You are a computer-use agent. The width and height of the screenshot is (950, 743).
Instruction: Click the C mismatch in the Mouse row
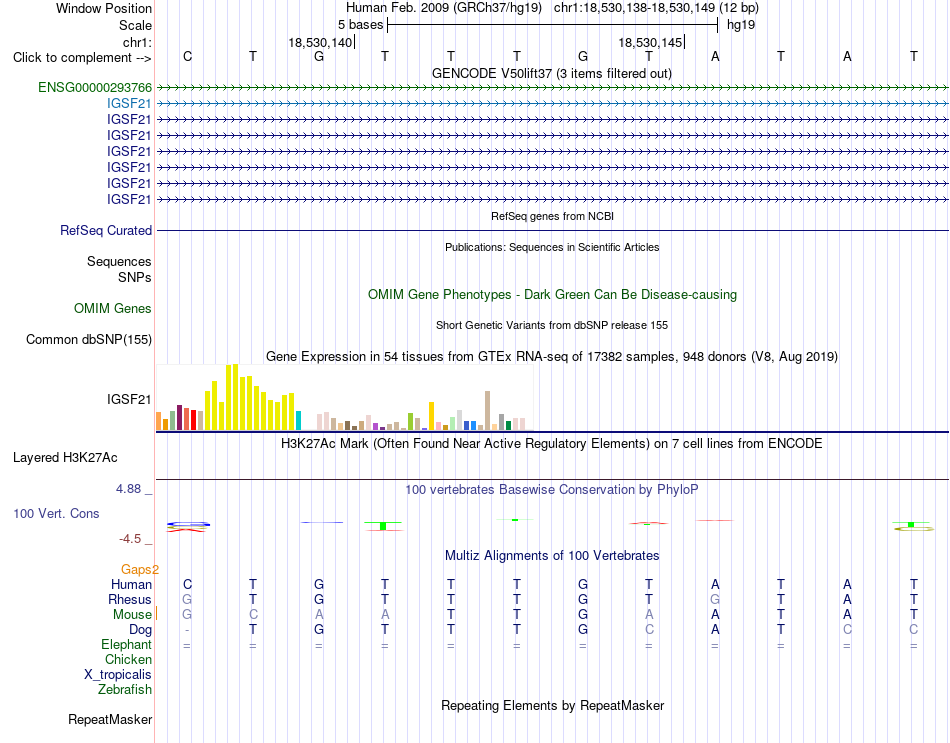click(x=253, y=615)
